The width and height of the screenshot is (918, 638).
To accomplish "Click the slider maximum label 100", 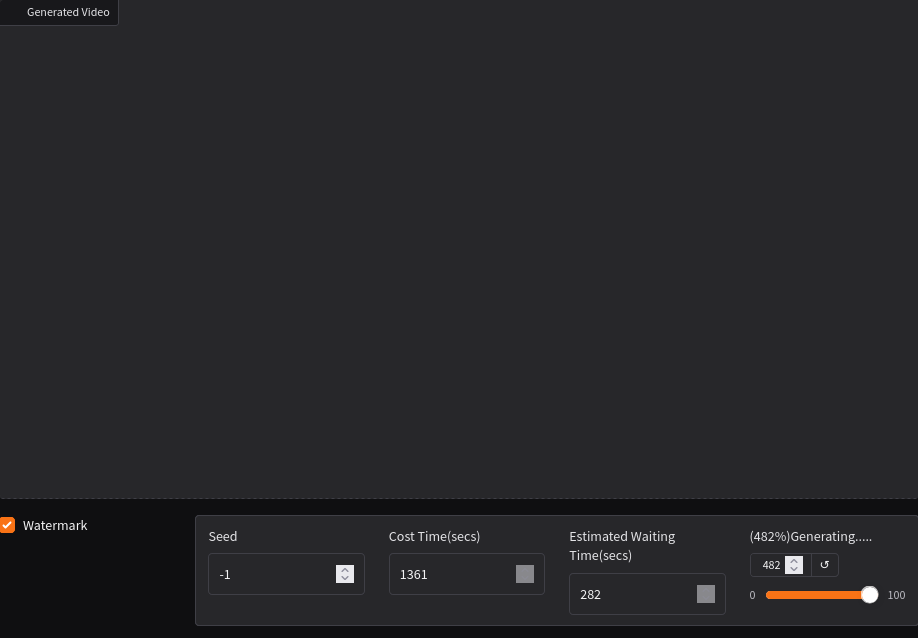I will coord(896,595).
